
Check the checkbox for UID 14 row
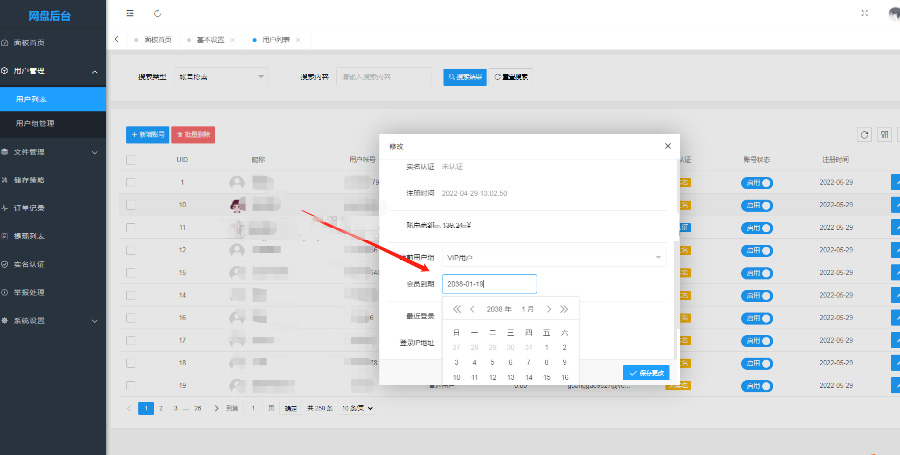[x=131, y=295]
